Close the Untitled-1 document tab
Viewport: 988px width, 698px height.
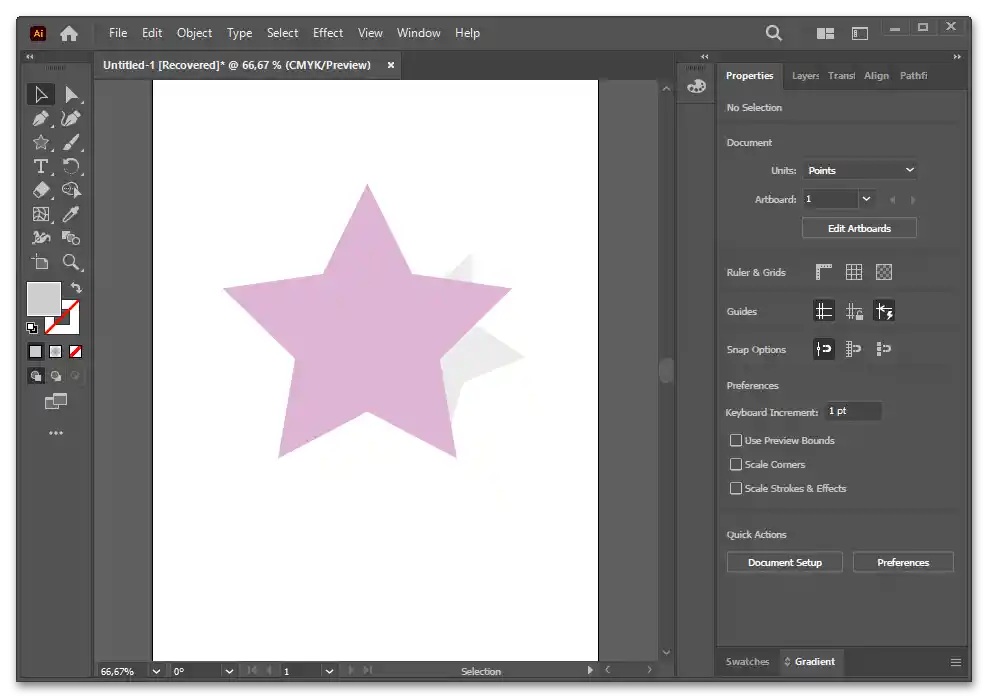pyautogui.click(x=391, y=65)
